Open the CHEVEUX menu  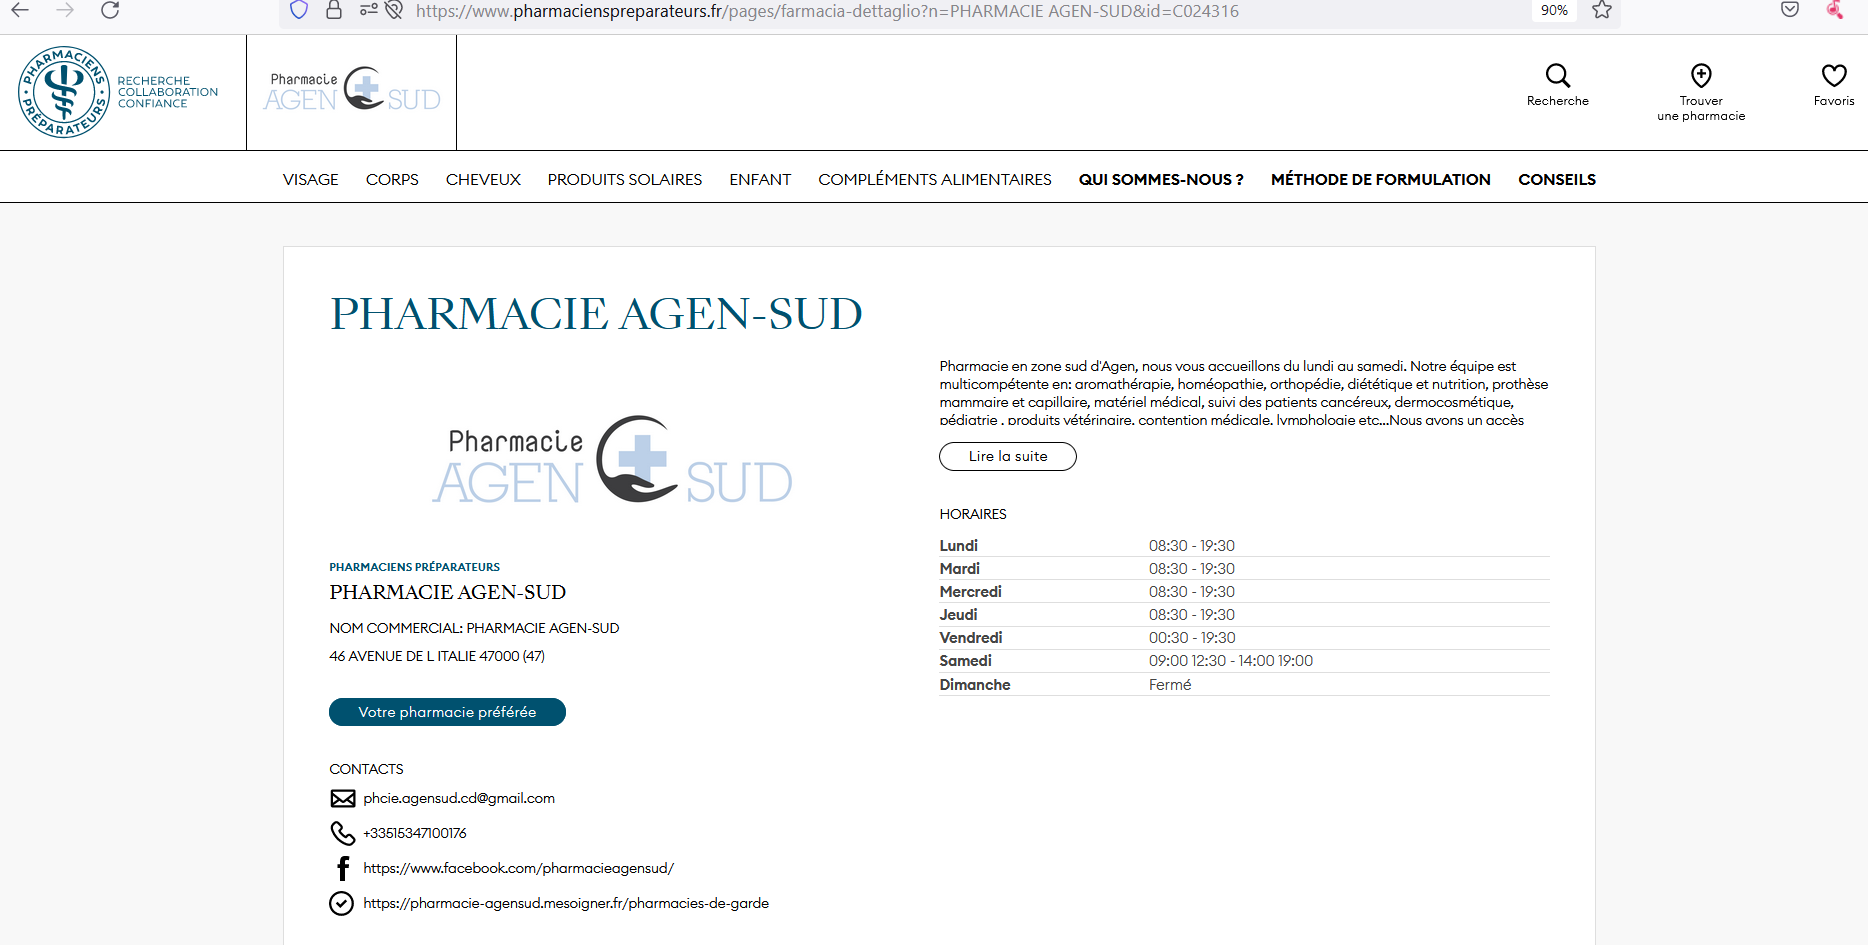click(x=483, y=180)
